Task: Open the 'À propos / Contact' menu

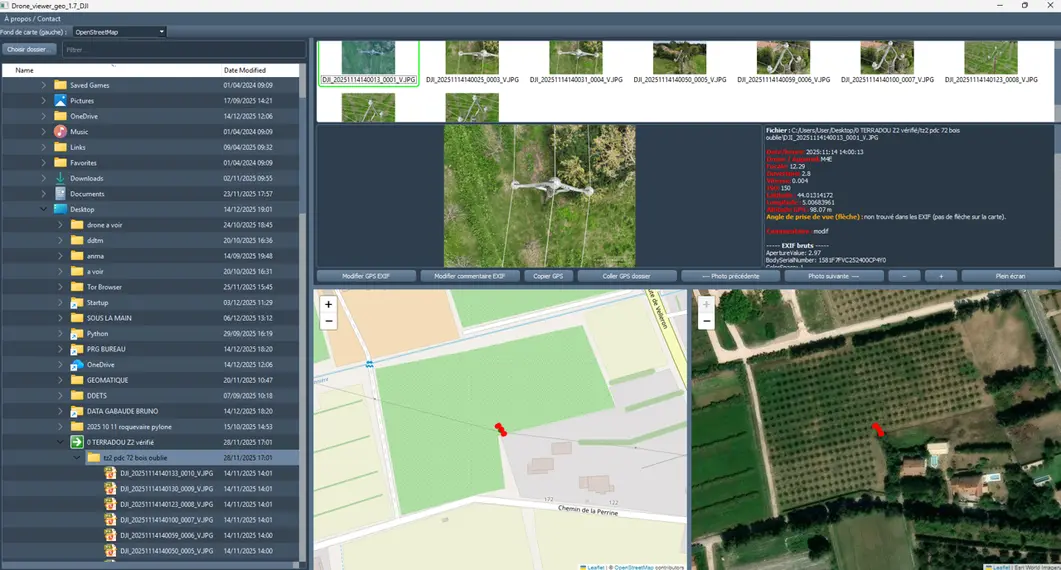Action: pos(32,19)
